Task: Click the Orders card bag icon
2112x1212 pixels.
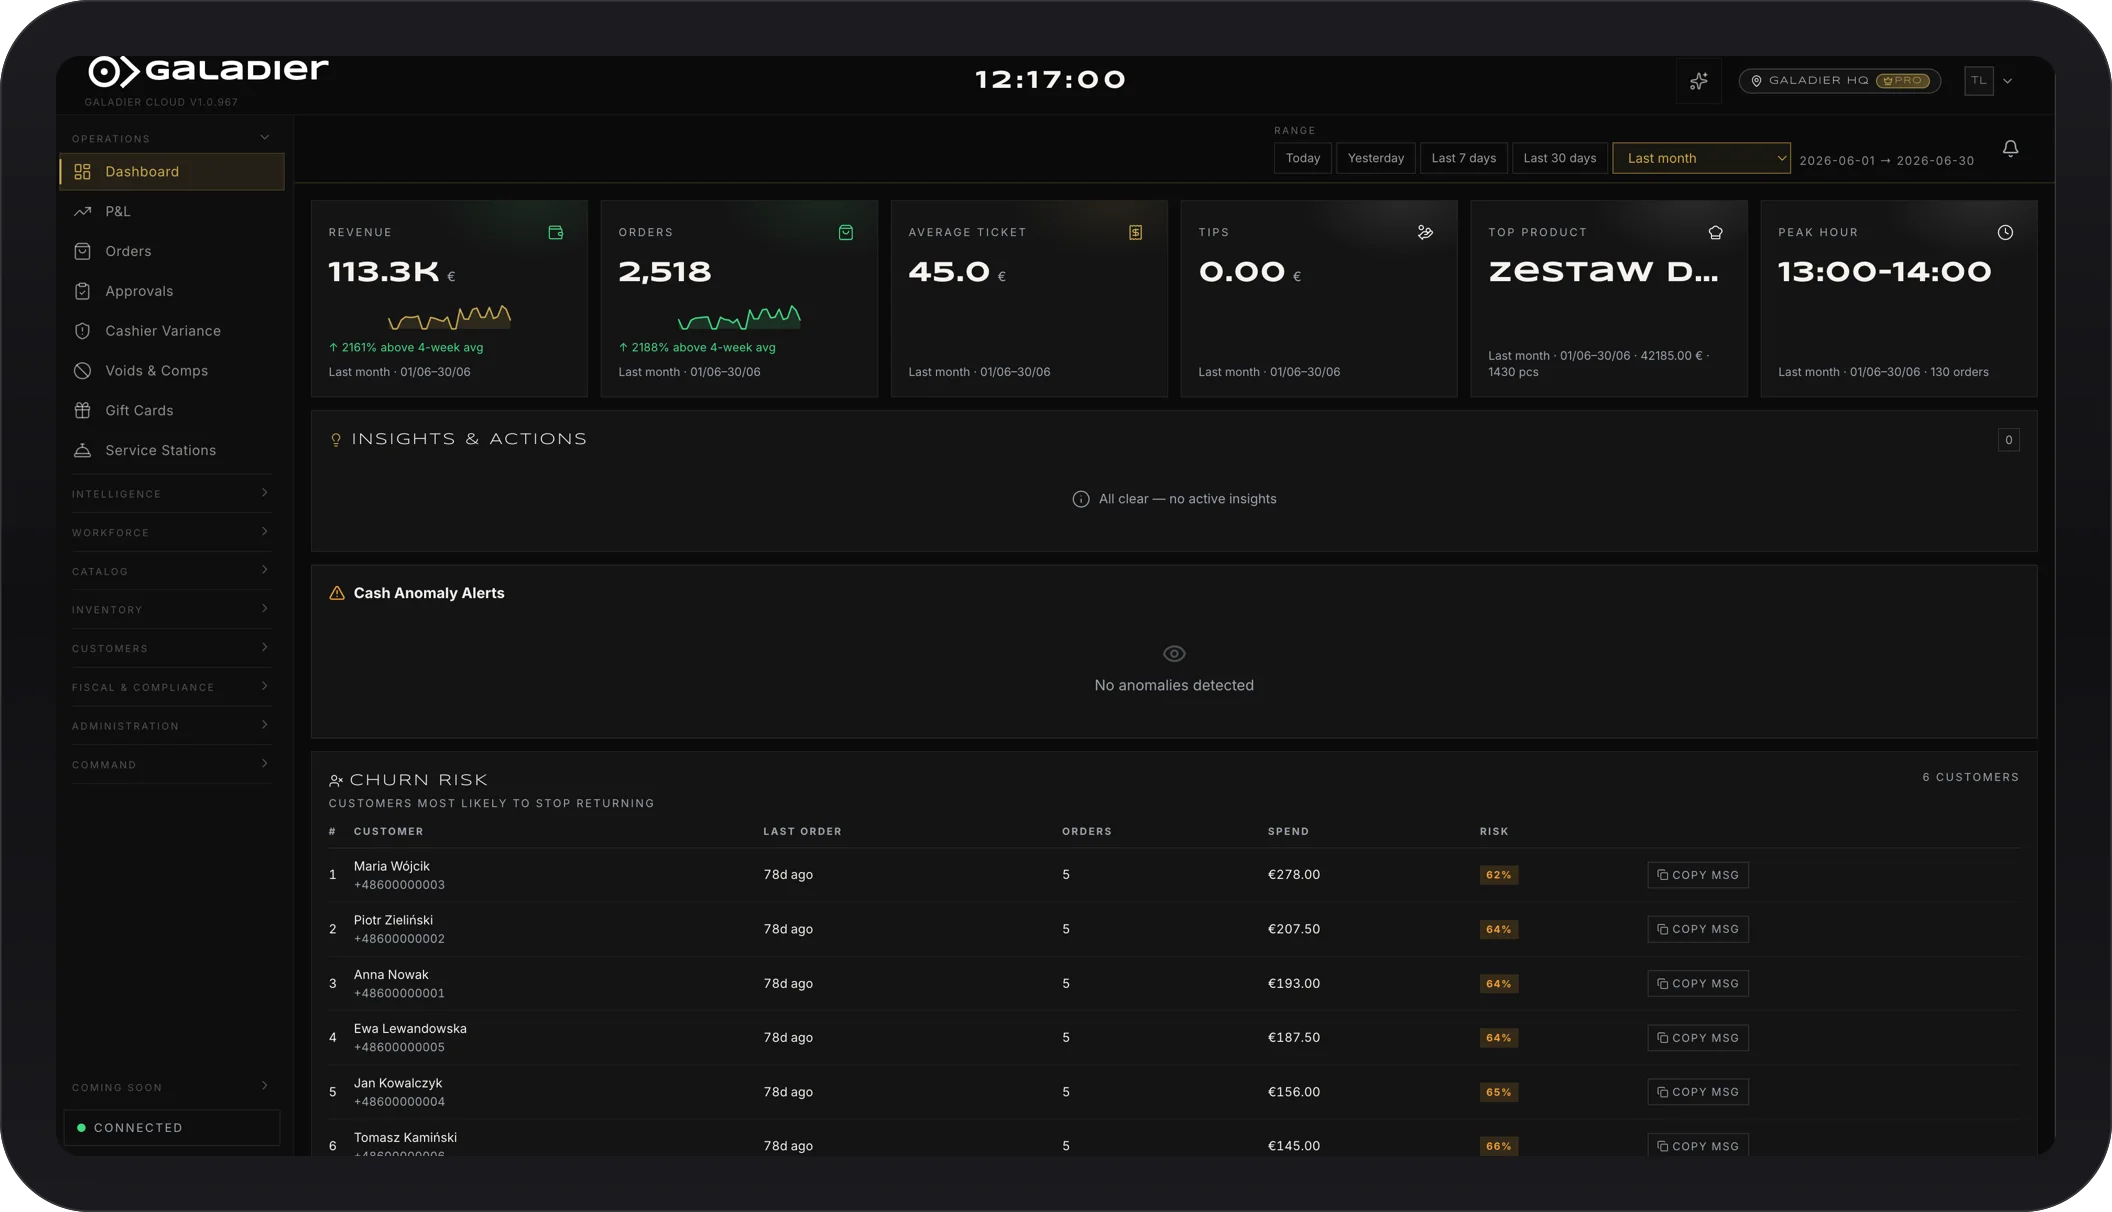Action: point(846,232)
